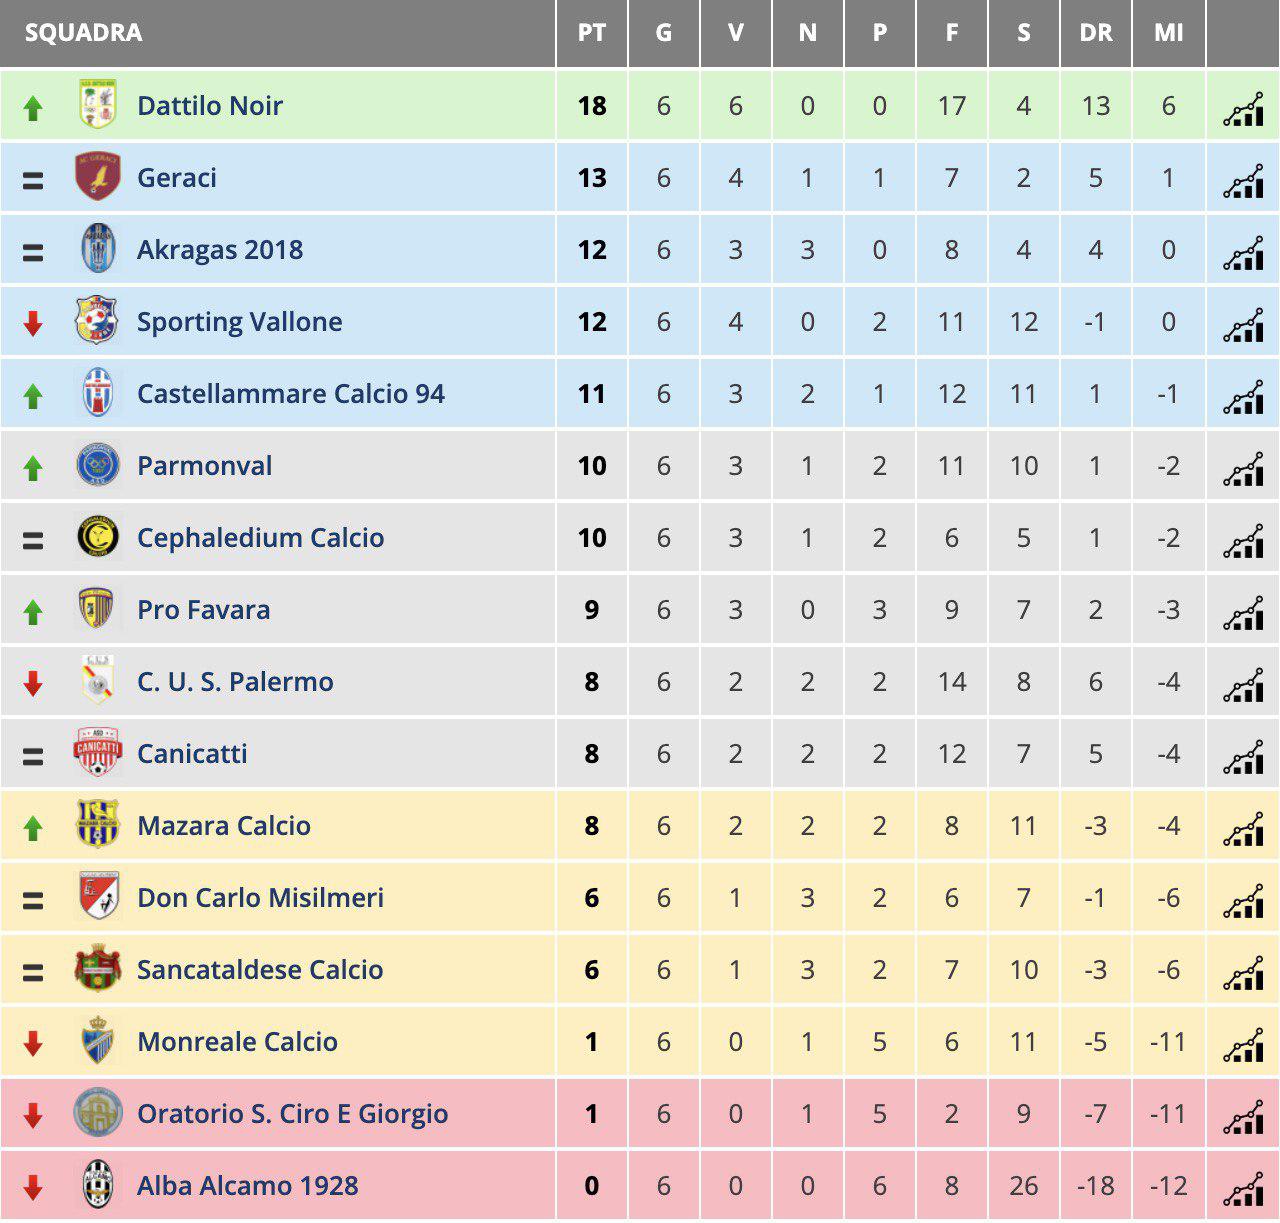Click the Canicatti red shield logo
The image size is (1280, 1223).
(98, 753)
